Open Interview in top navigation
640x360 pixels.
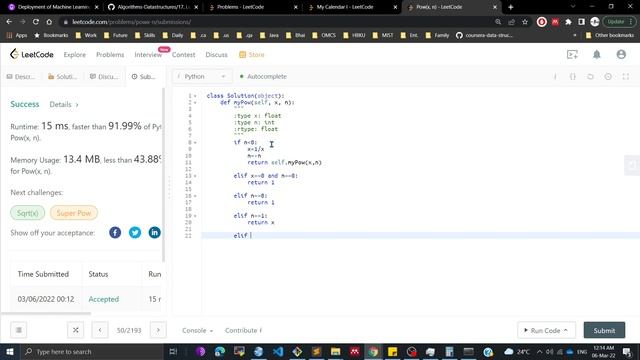click(148, 55)
